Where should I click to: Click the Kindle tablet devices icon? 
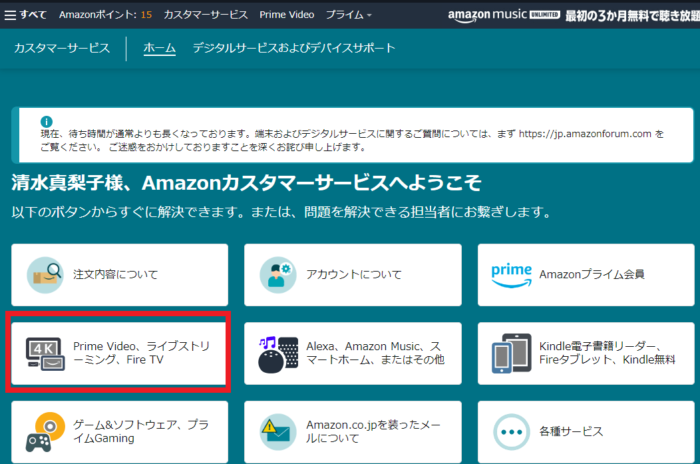coord(512,353)
